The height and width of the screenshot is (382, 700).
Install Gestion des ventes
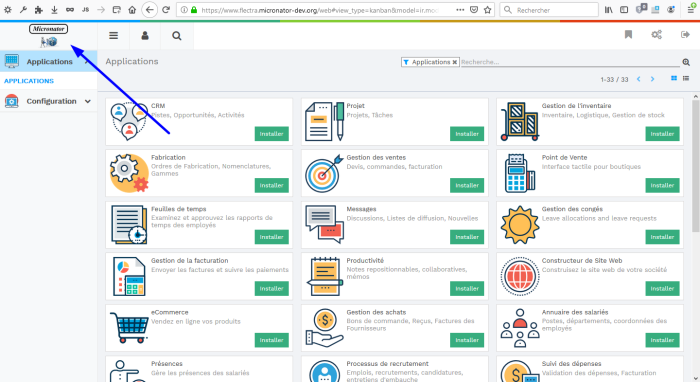click(467, 185)
